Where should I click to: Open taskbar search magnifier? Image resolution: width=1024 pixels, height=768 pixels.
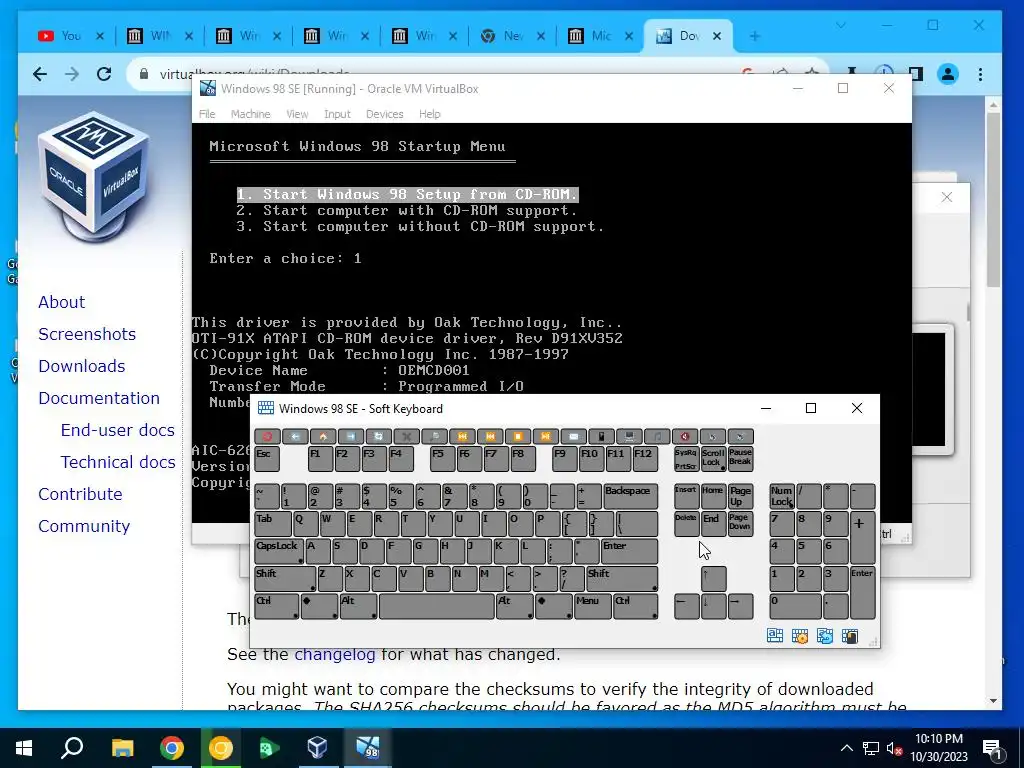point(72,748)
